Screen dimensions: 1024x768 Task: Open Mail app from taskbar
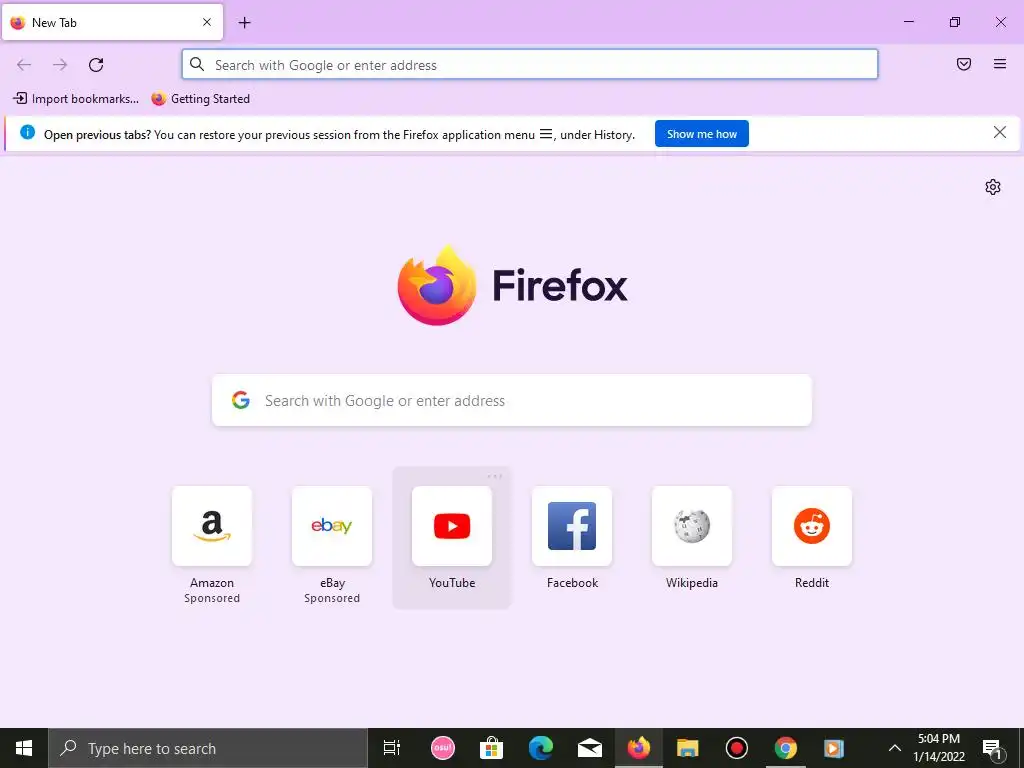coord(590,748)
